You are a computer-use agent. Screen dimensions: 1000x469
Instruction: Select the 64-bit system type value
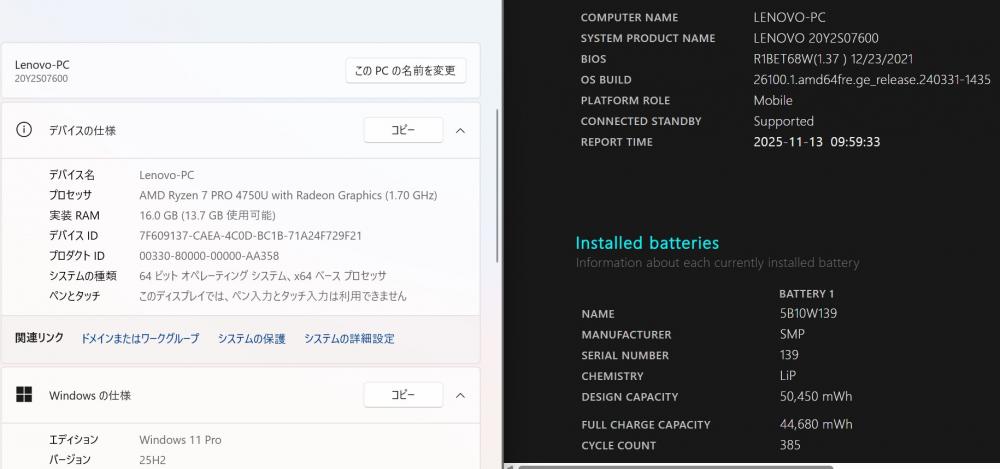click(x=263, y=276)
